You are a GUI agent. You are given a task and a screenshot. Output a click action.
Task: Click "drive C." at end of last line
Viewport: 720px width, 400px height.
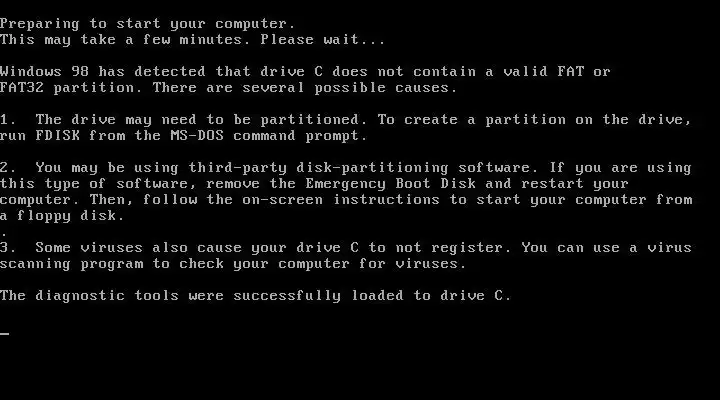point(475,296)
